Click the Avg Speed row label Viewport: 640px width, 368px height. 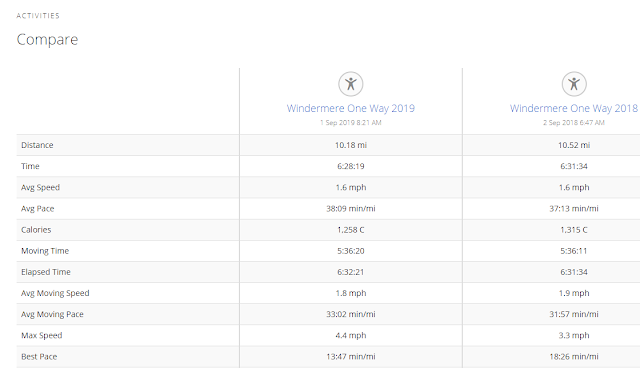click(x=40, y=188)
